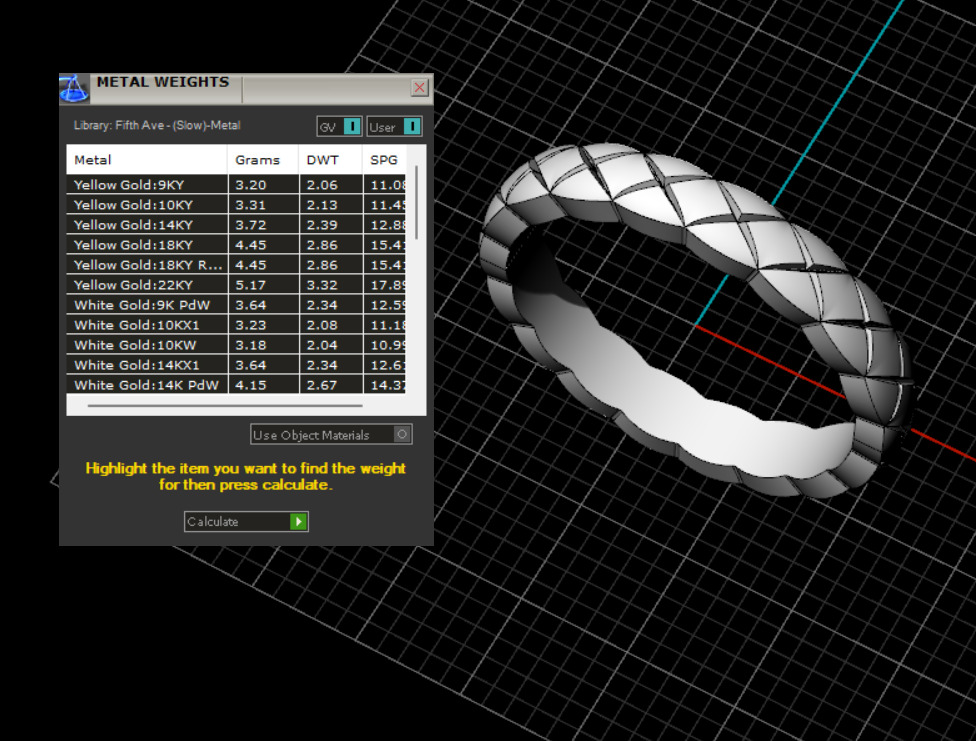The width and height of the screenshot is (976, 741).
Task: Click the 3.18 grams cell
Action: [x=263, y=344]
